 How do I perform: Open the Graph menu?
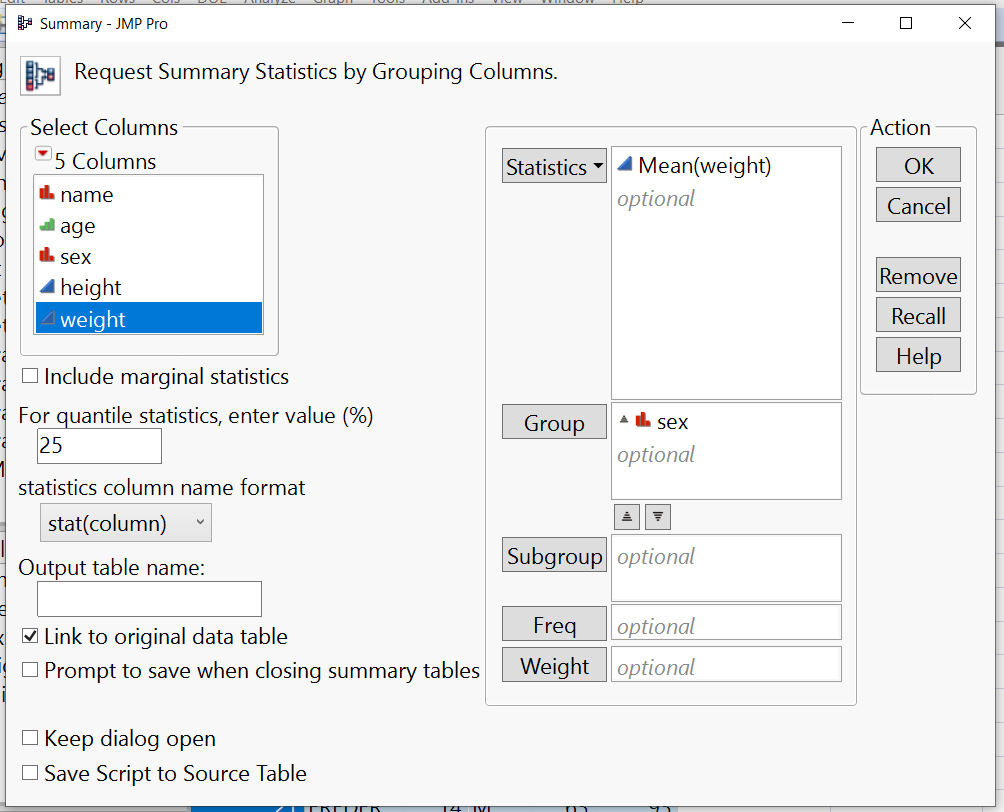point(333,3)
